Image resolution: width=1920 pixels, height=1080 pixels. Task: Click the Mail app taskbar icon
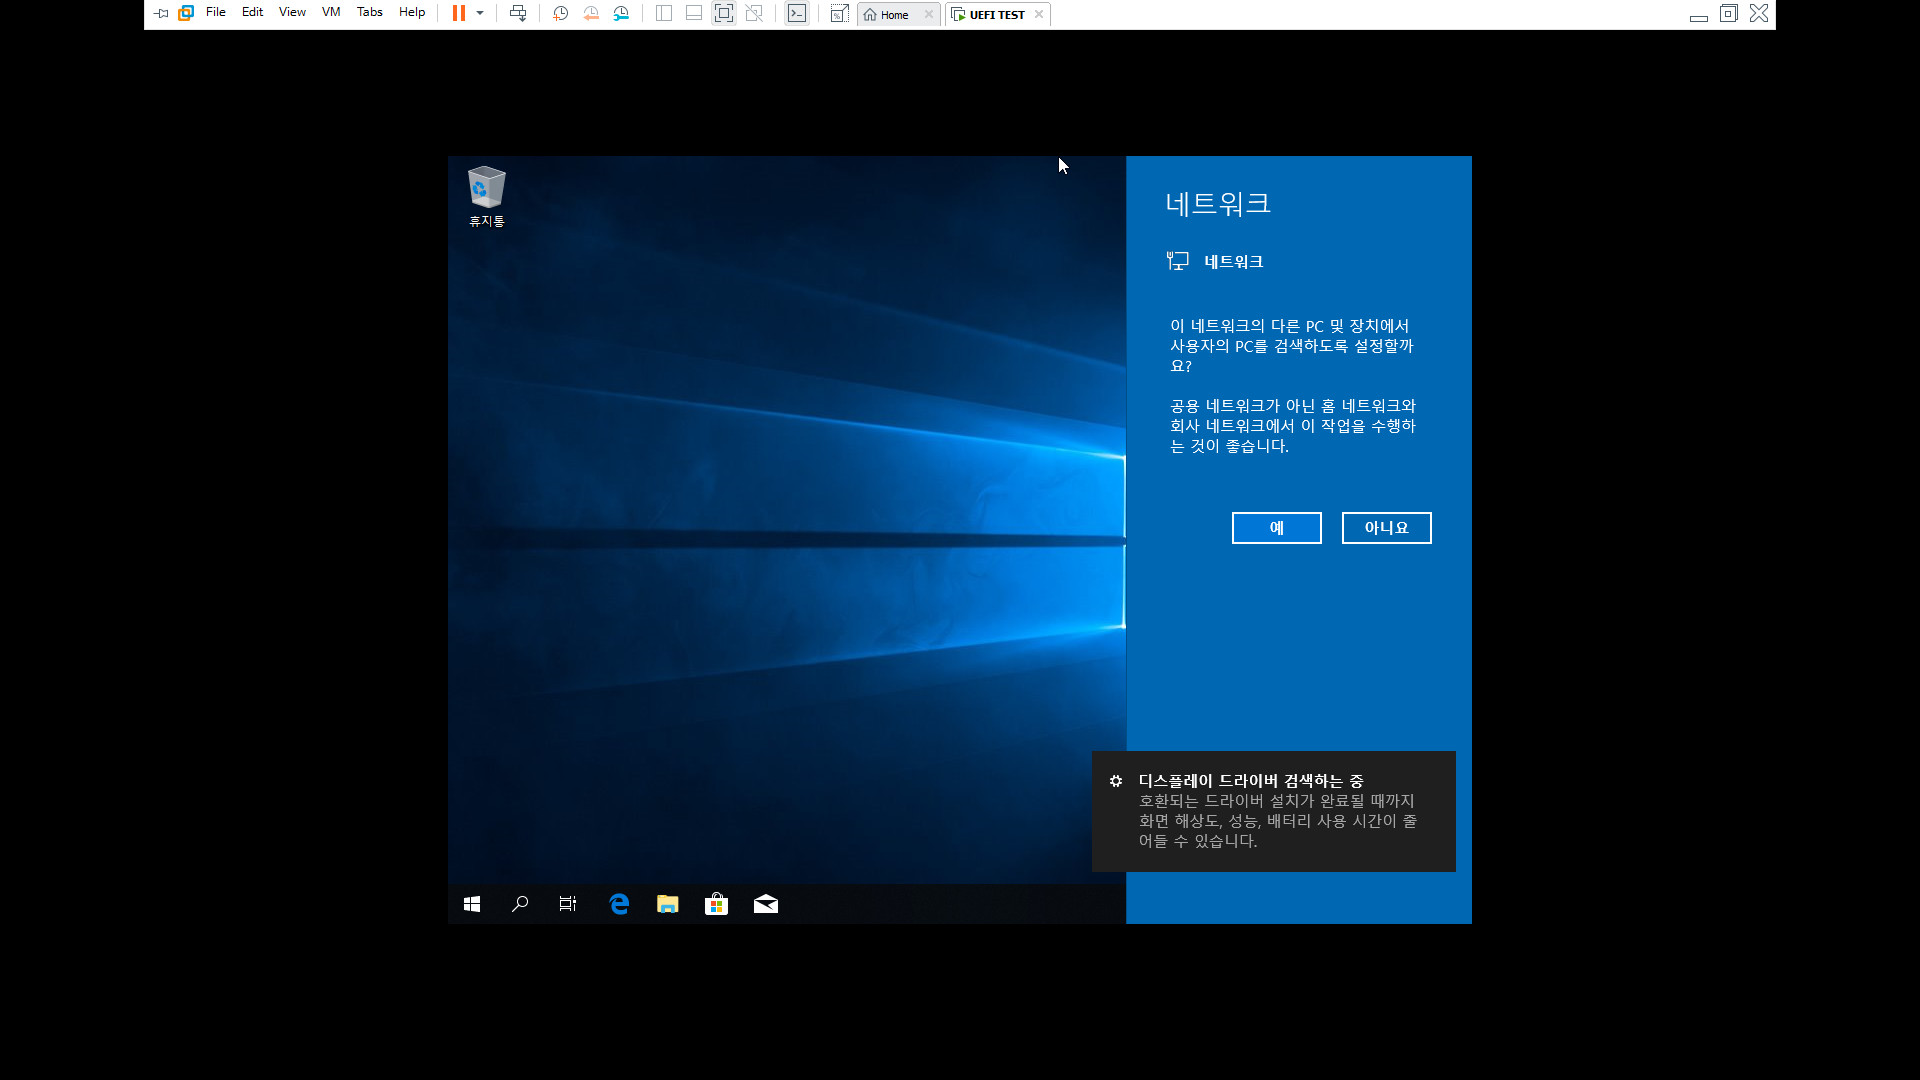pos(765,903)
